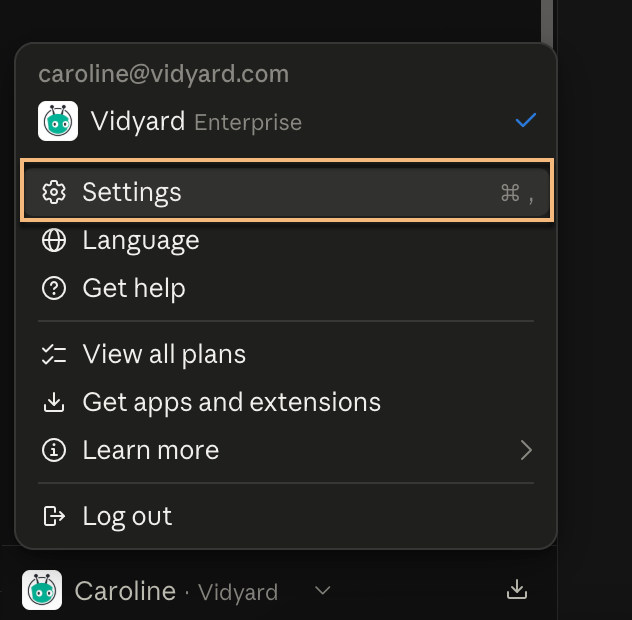Log out of the account

287,516
